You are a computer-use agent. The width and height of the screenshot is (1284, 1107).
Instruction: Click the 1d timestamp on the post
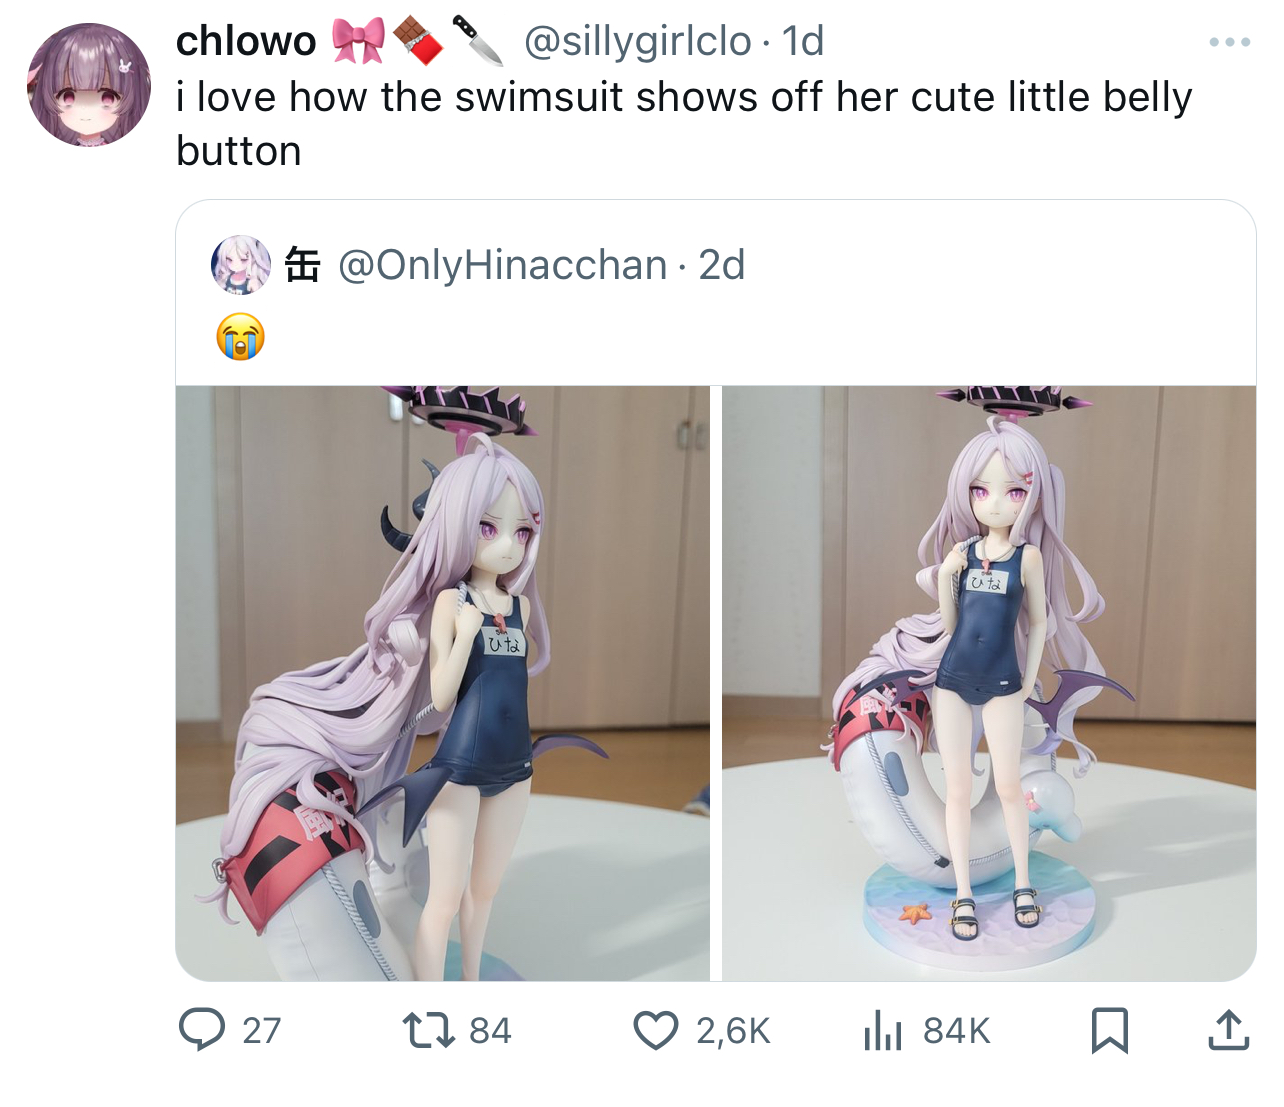point(803,41)
